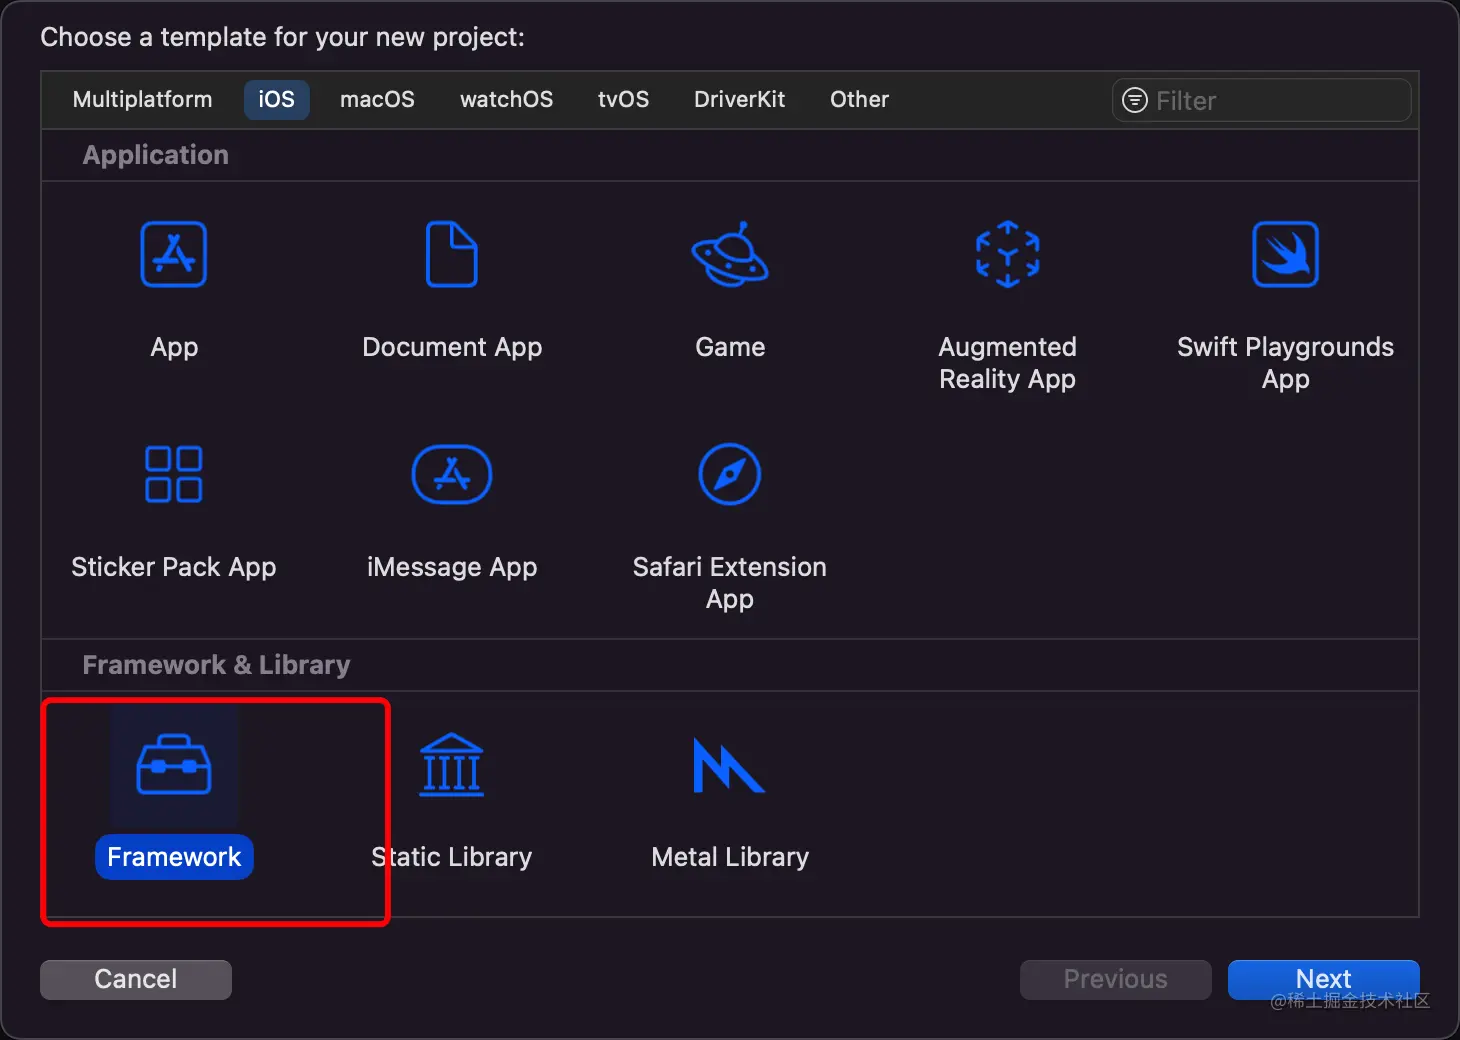
Task: Pick the Game template spaceship icon
Action: 730,254
